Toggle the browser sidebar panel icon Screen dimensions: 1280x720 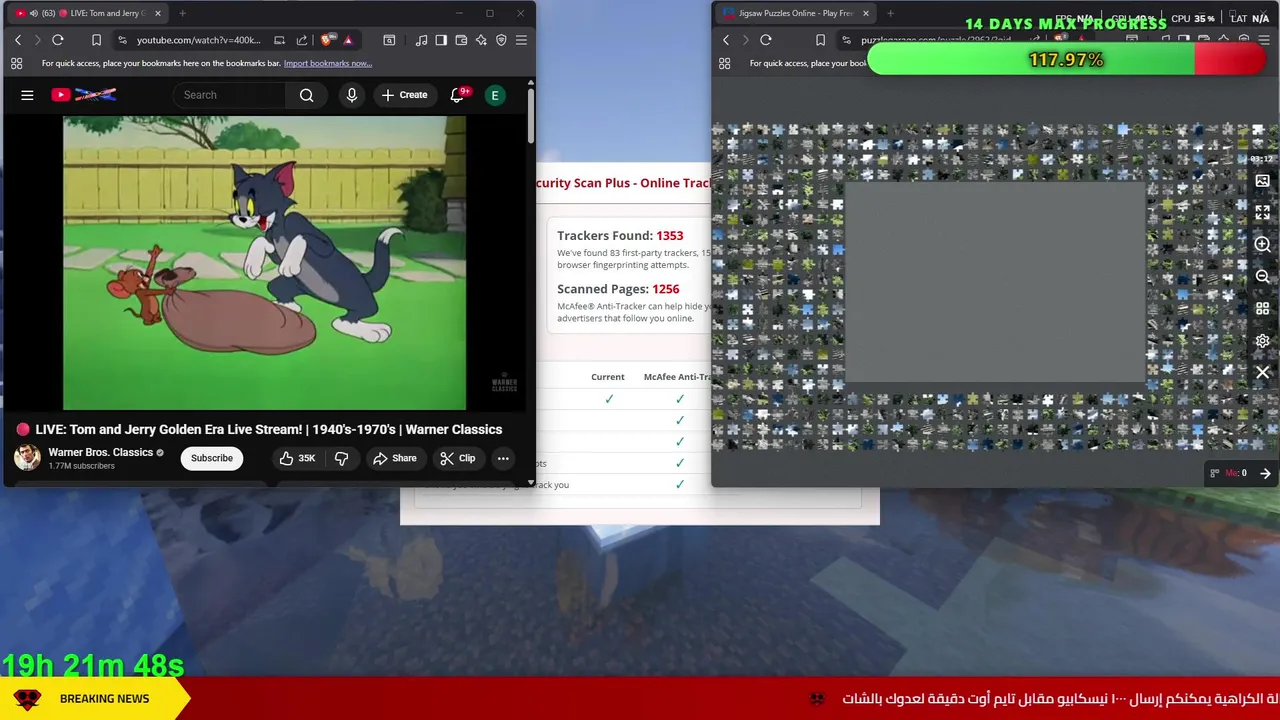tap(441, 40)
